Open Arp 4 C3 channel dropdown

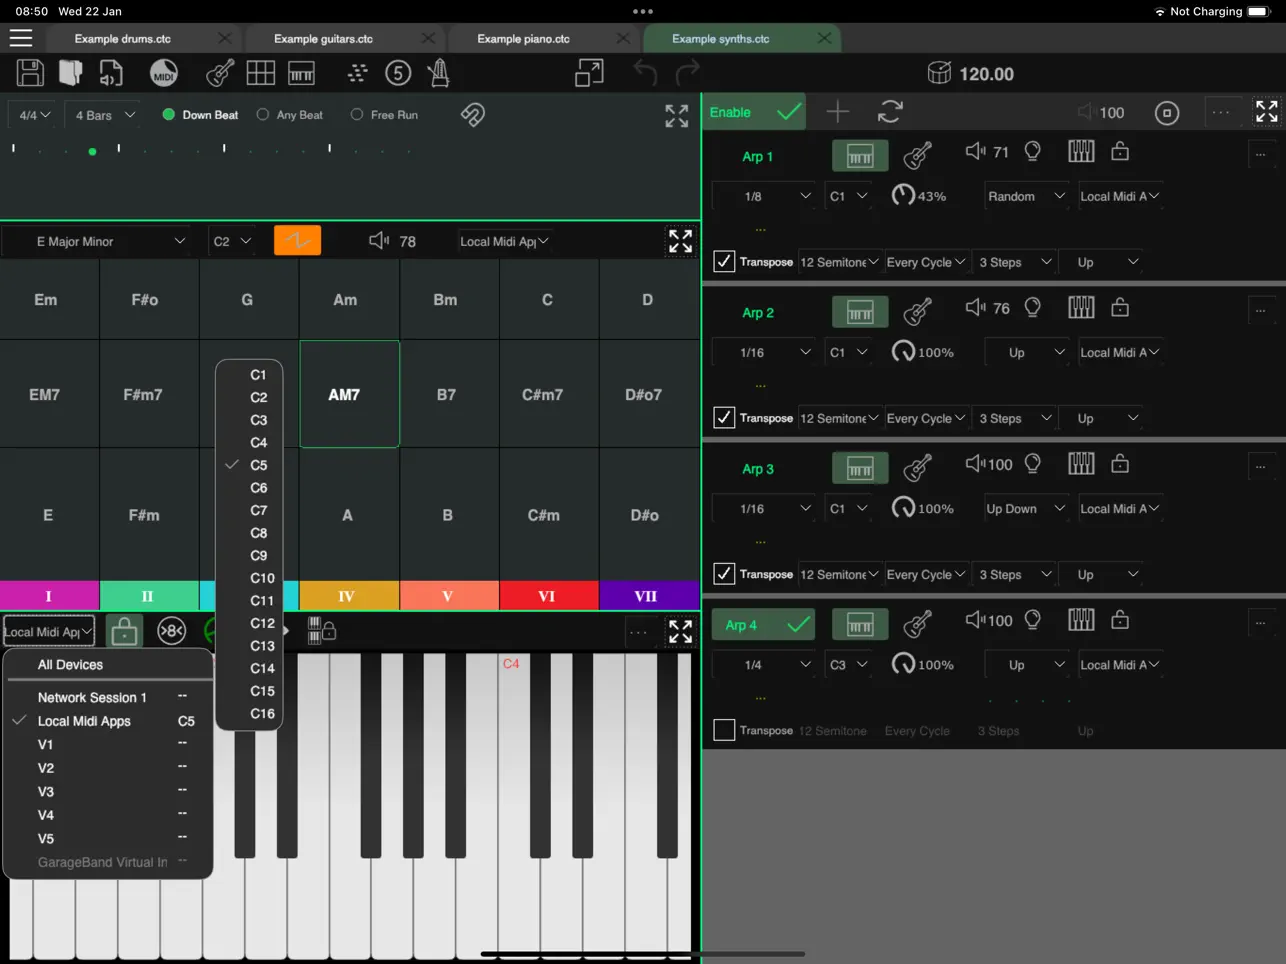849,664
